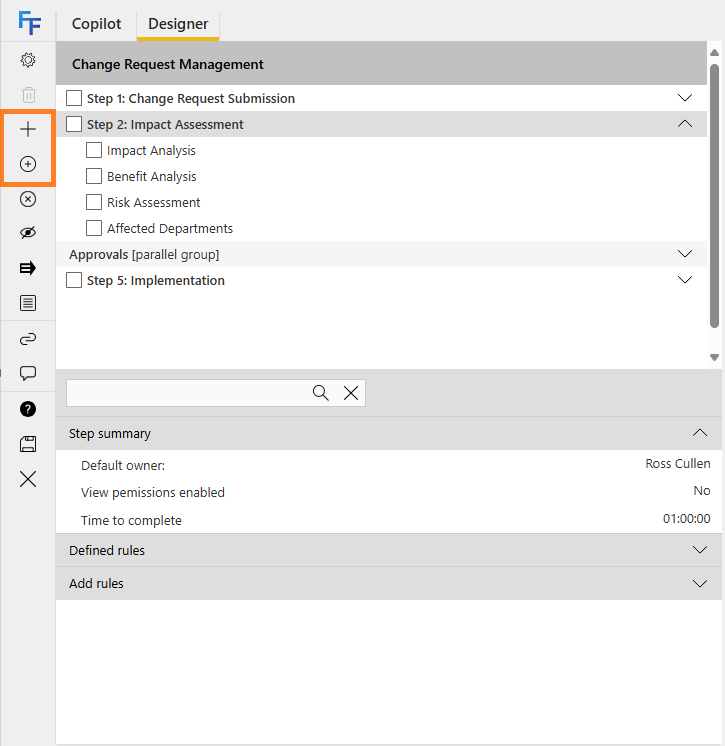Click the 01:00:00 time value
Image resolution: width=725 pixels, height=746 pixels.
(686, 519)
